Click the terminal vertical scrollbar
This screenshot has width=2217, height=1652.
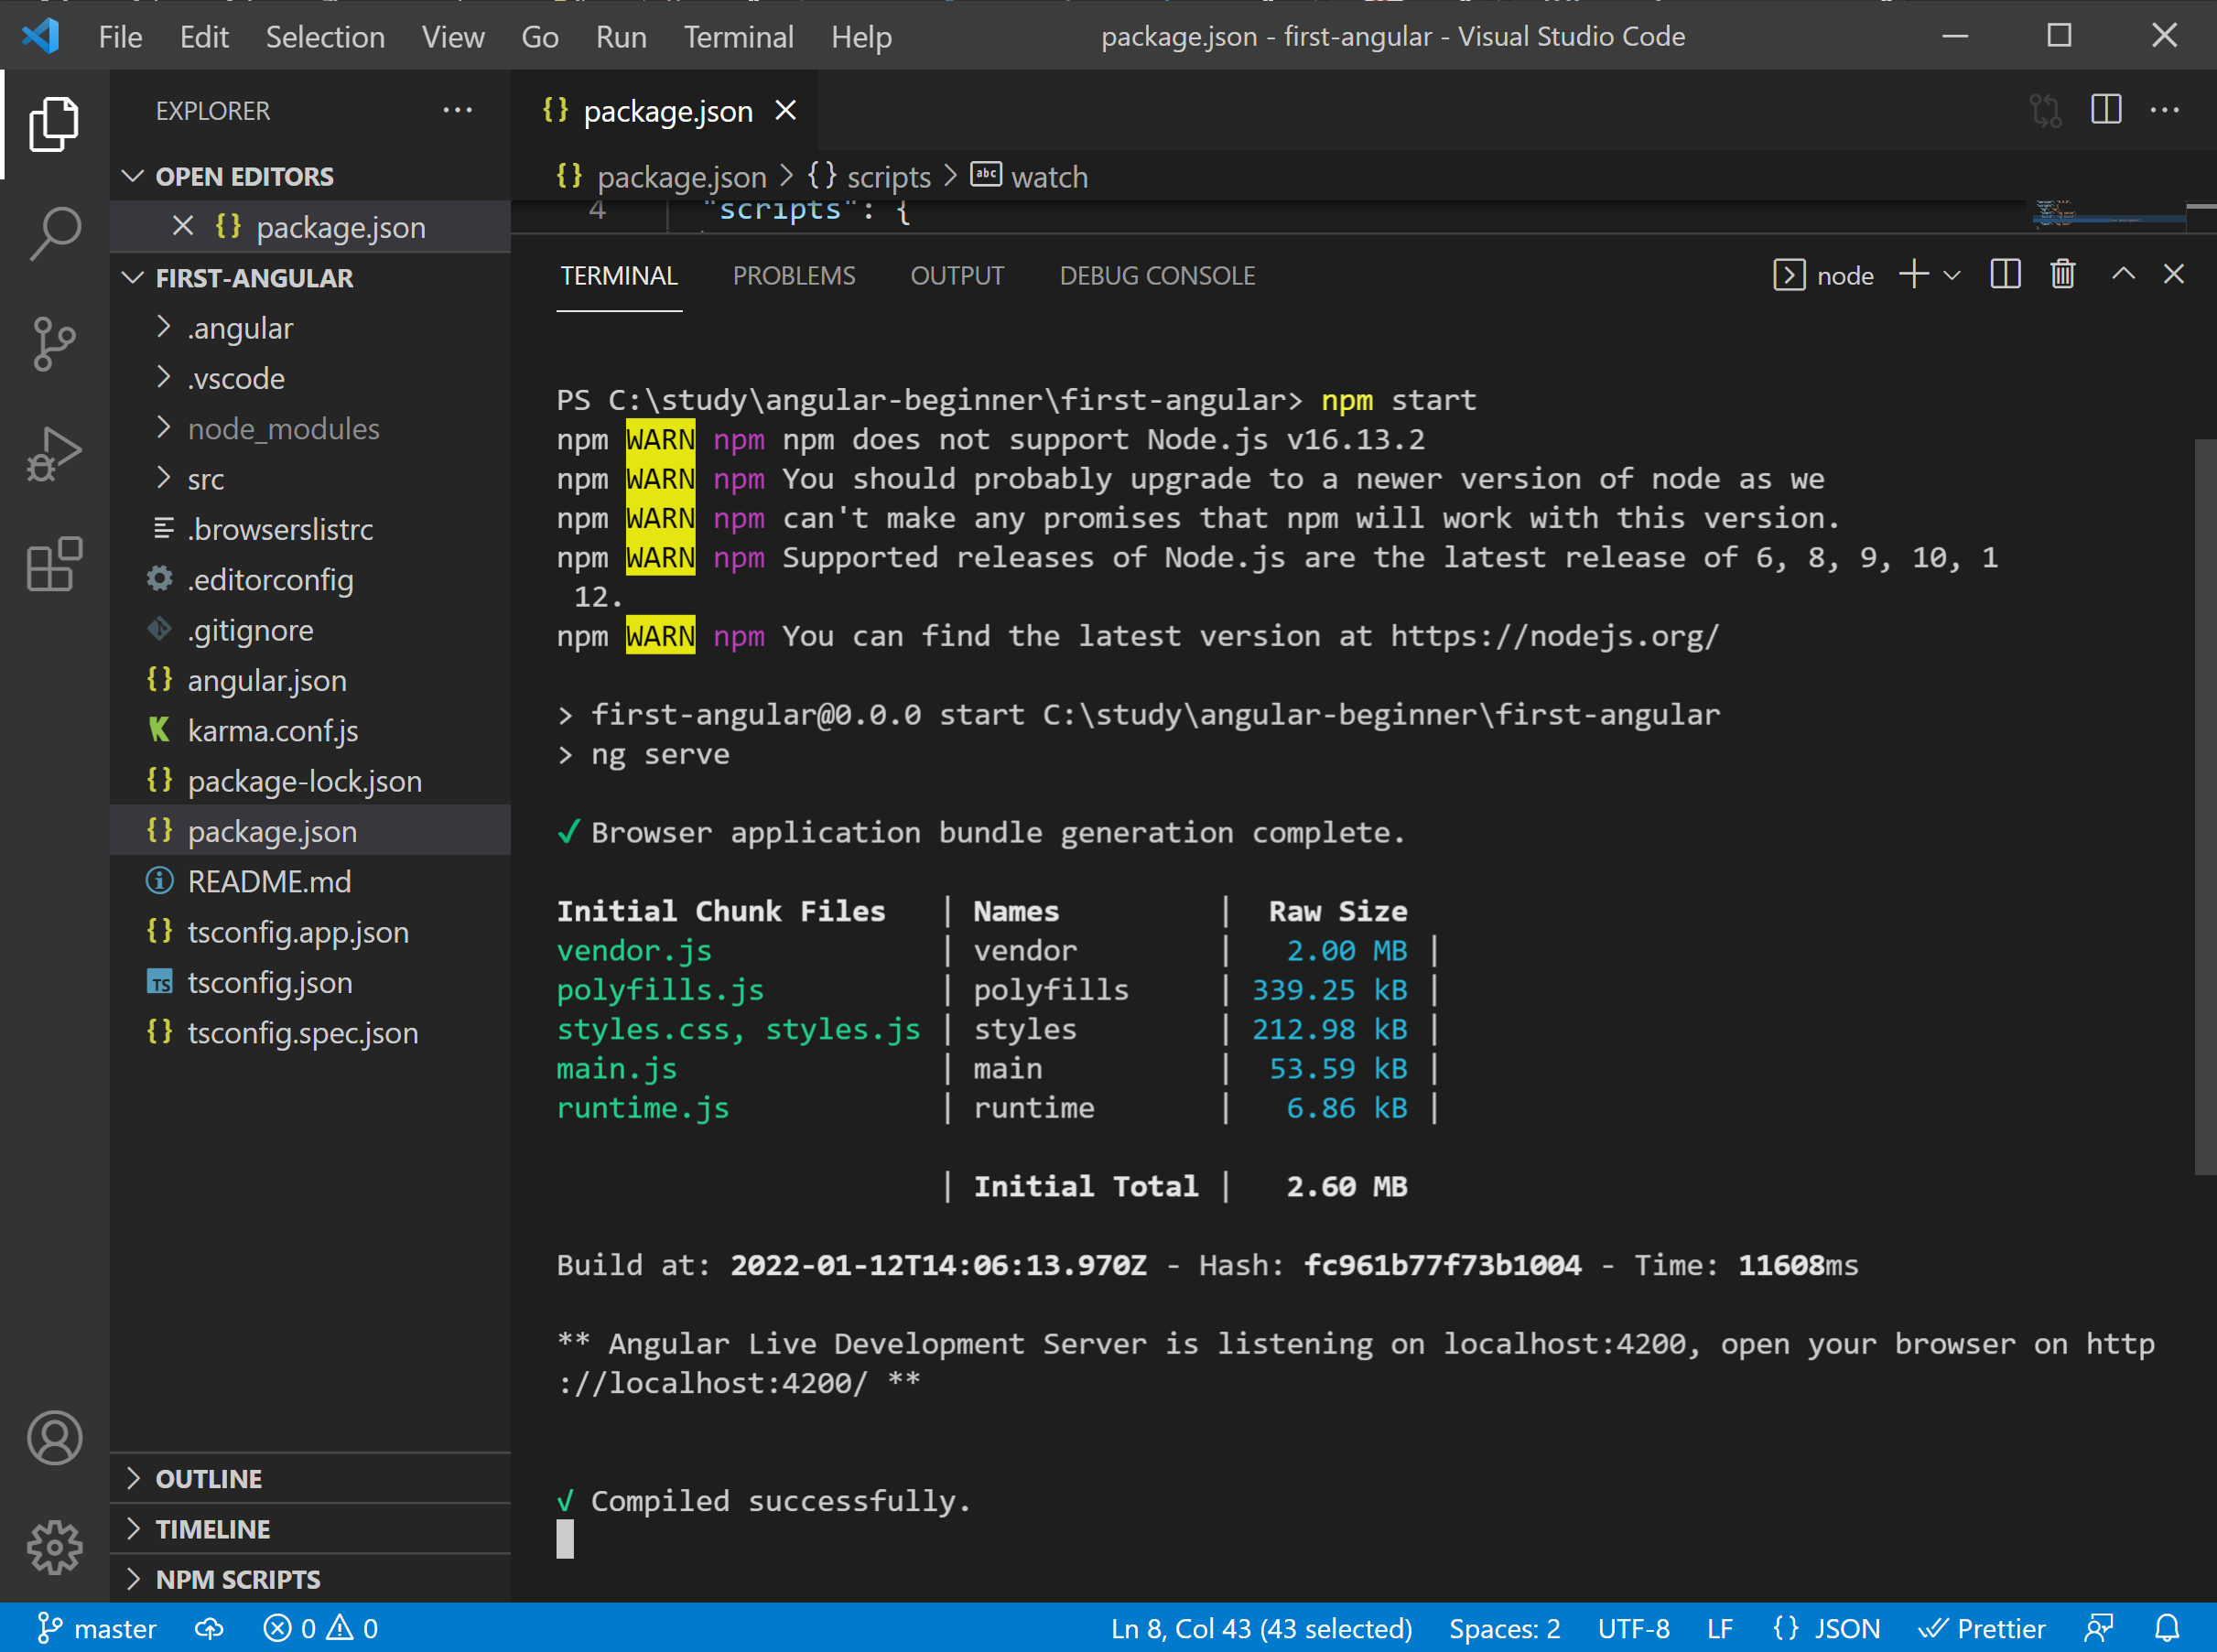pos(2204,806)
